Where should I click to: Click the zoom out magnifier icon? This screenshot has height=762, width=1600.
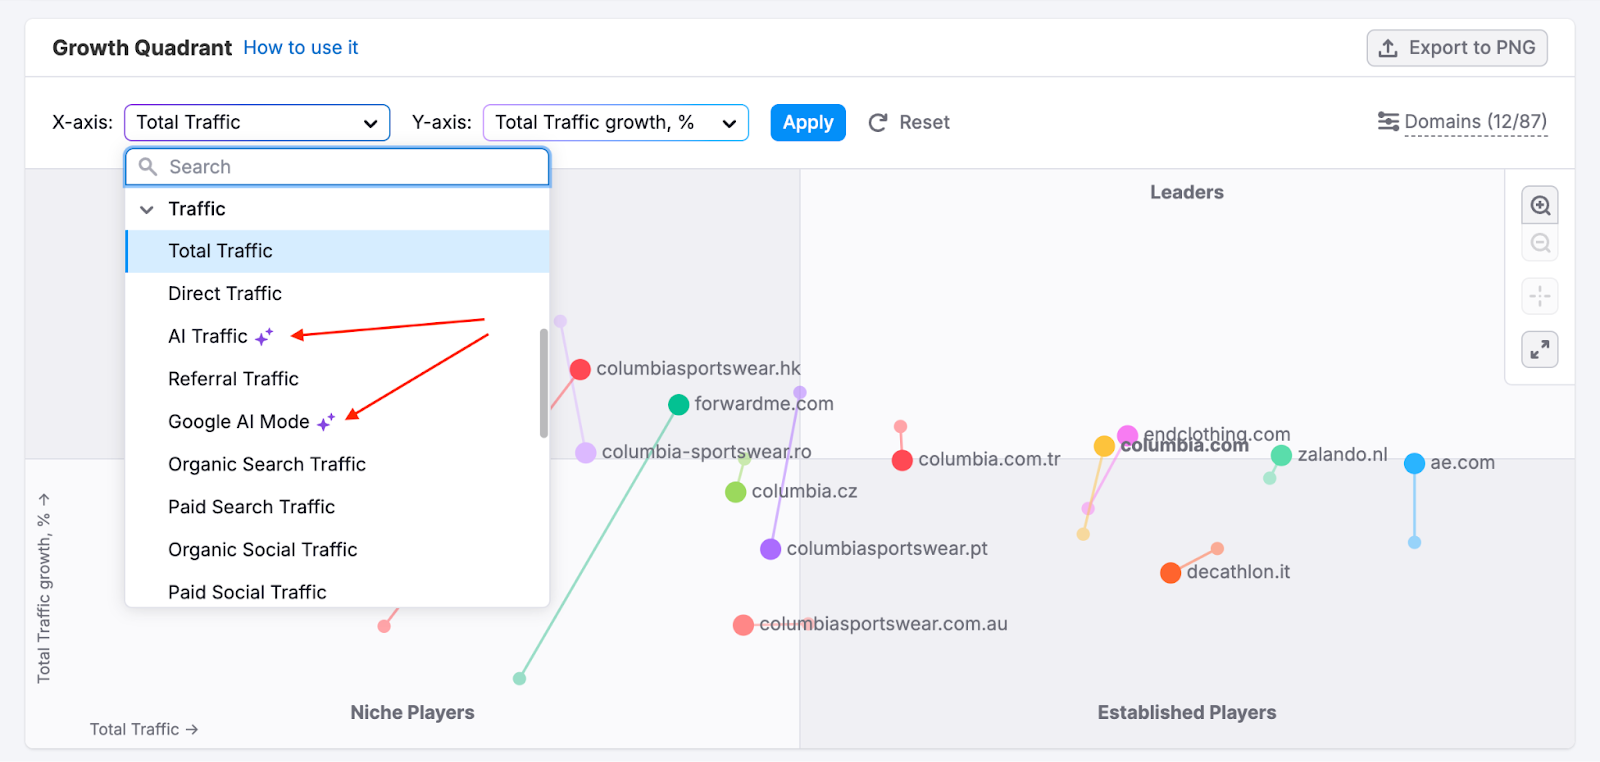[1540, 243]
